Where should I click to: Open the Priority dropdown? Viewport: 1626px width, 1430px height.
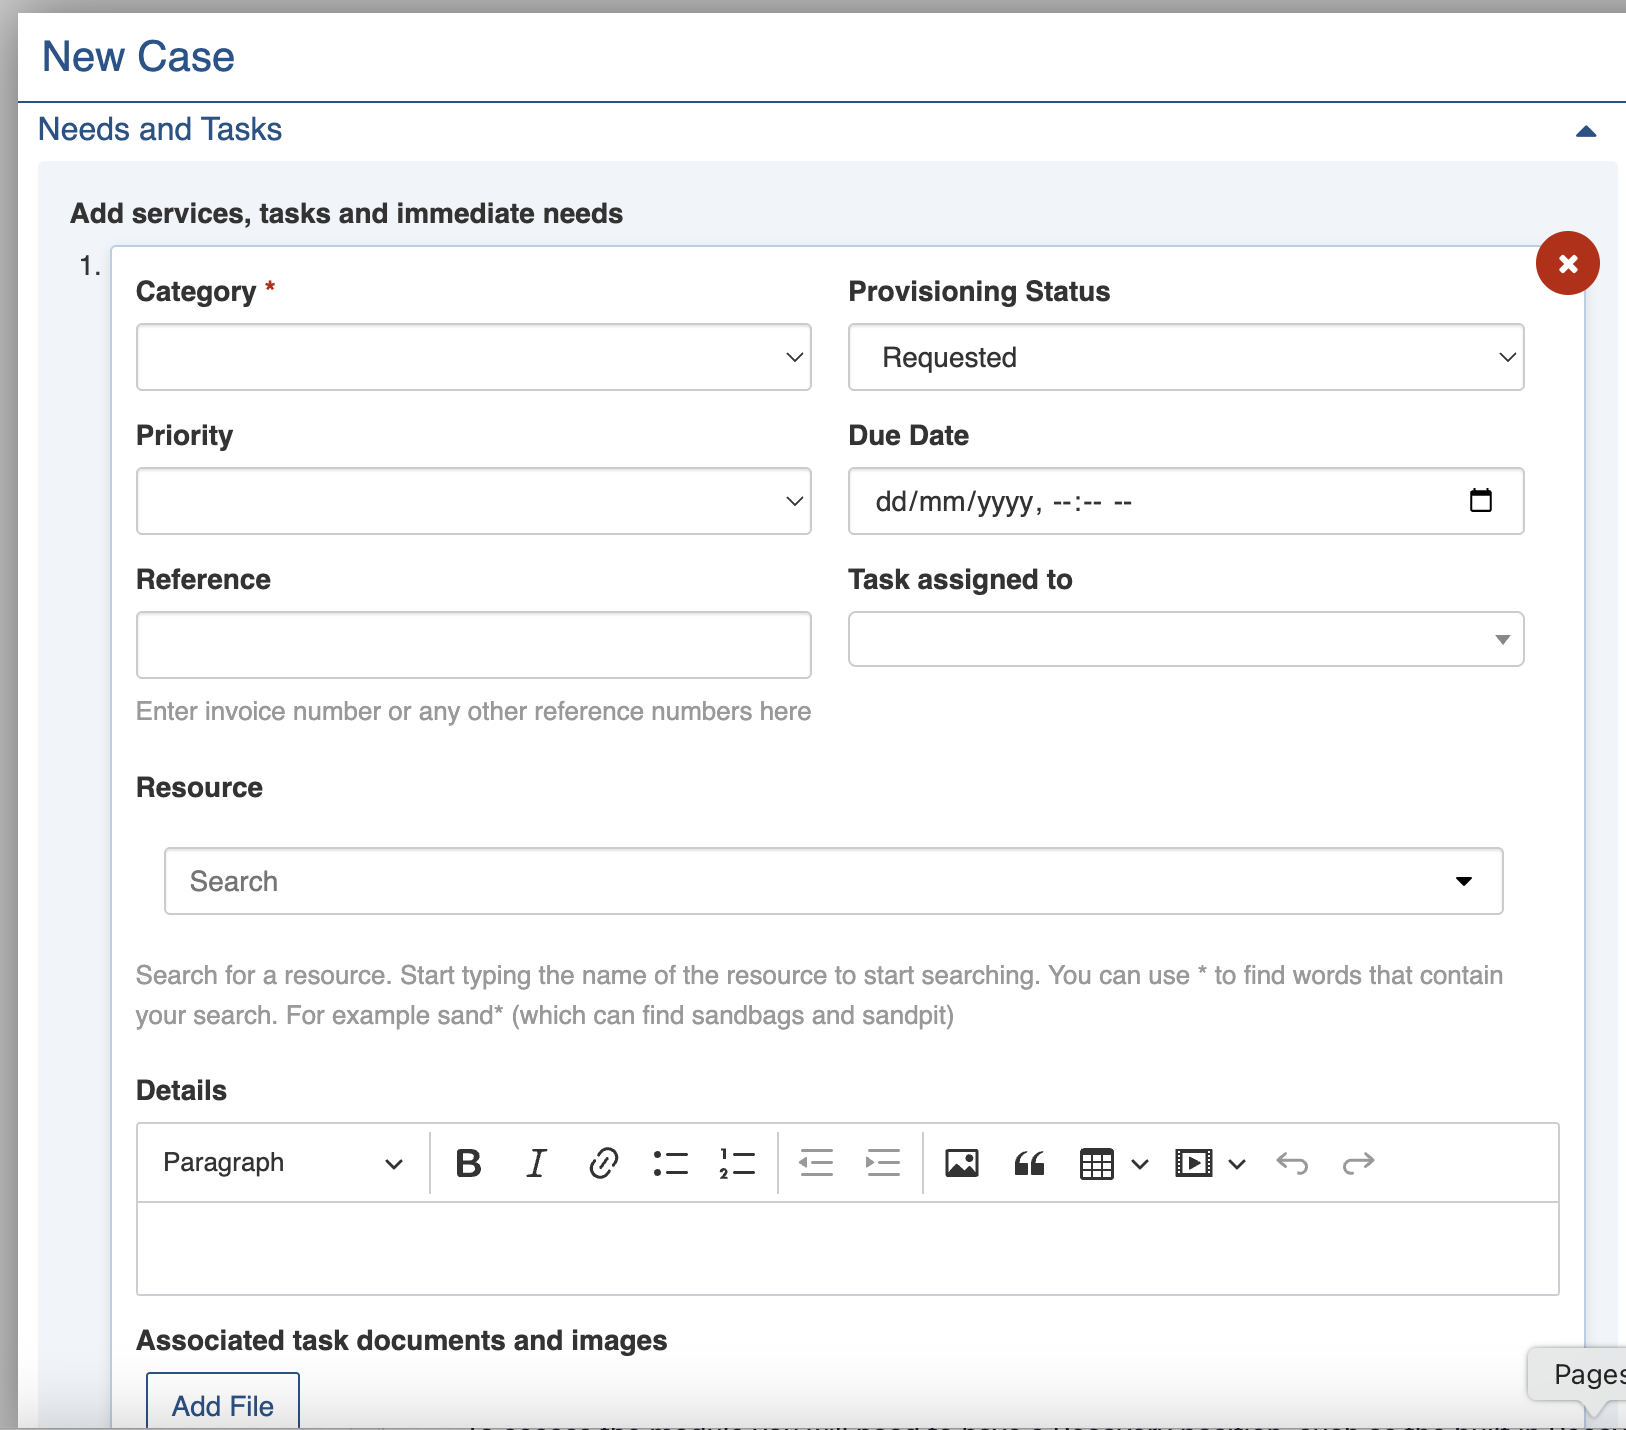click(x=473, y=501)
